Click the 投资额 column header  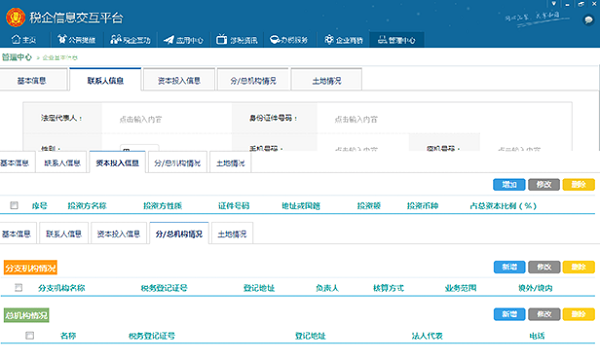[369, 206]
